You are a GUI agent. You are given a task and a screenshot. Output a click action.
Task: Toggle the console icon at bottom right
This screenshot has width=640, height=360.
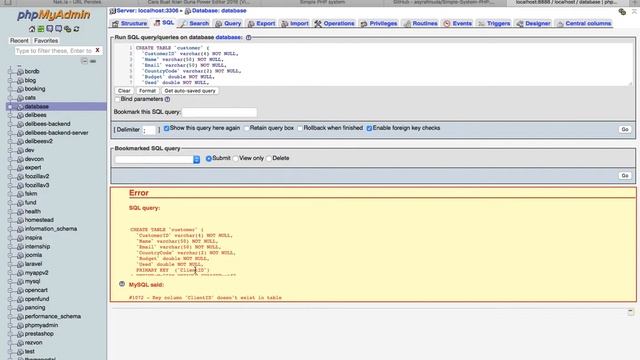630,311
